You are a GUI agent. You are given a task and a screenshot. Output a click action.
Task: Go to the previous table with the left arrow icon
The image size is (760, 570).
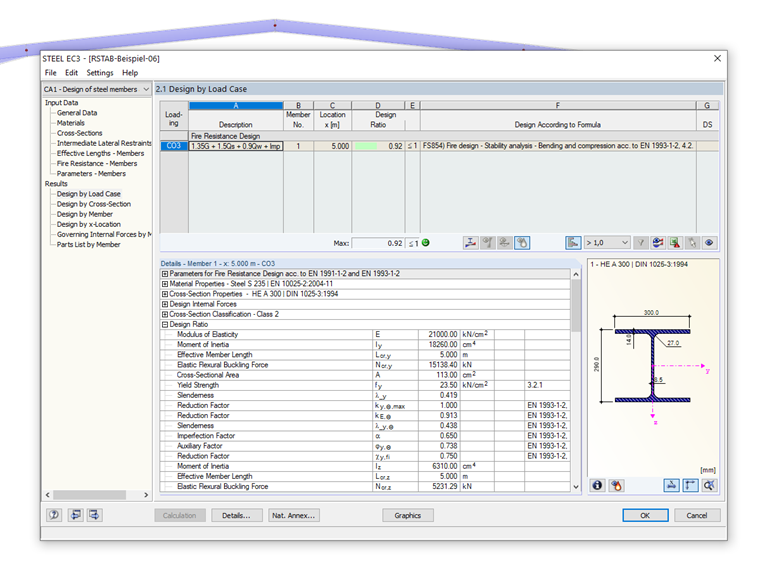point(76,515)
